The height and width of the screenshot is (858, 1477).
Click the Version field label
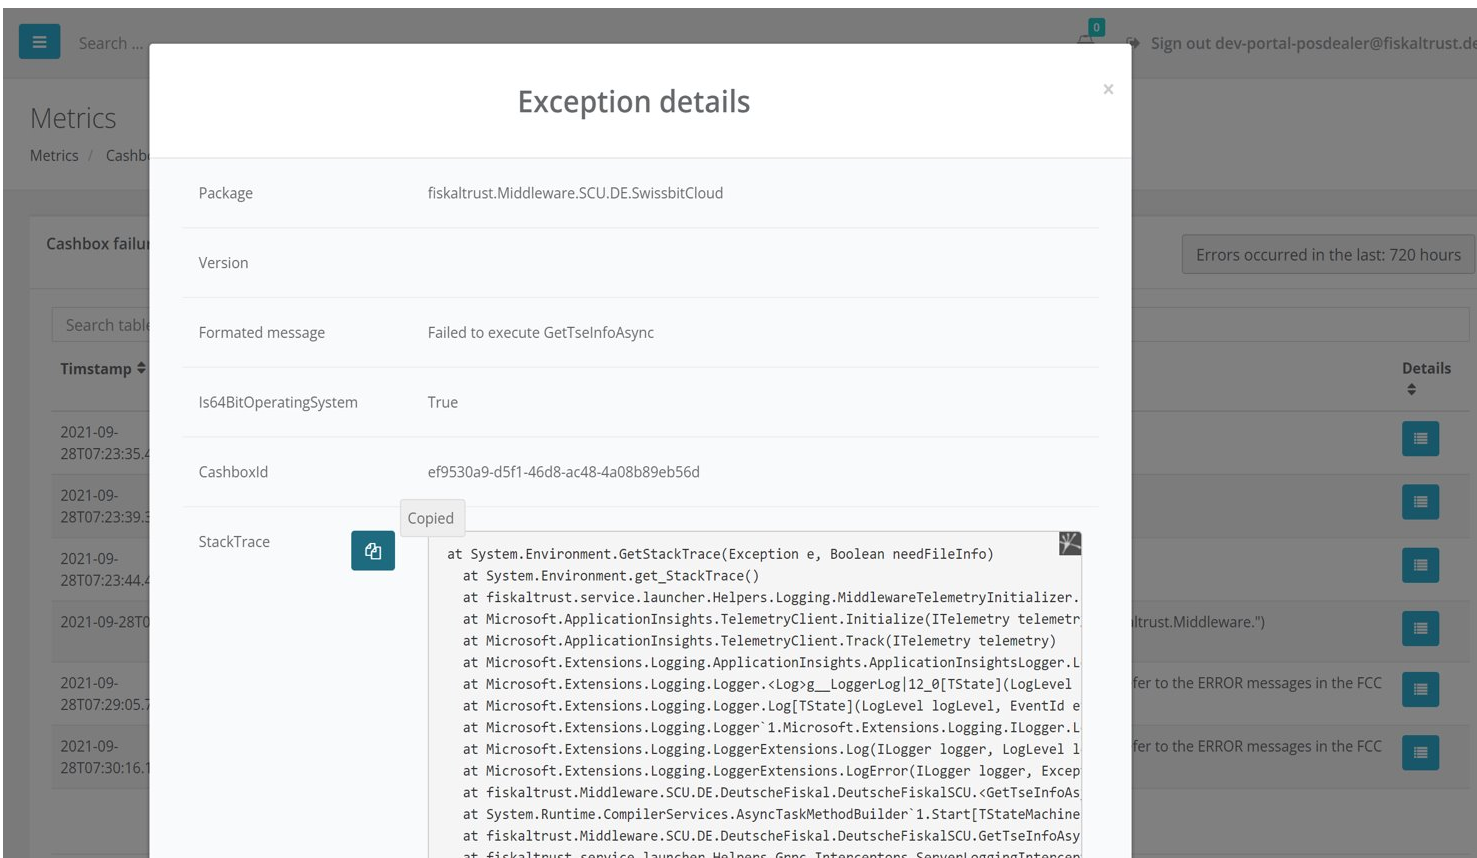click(223, 263)
